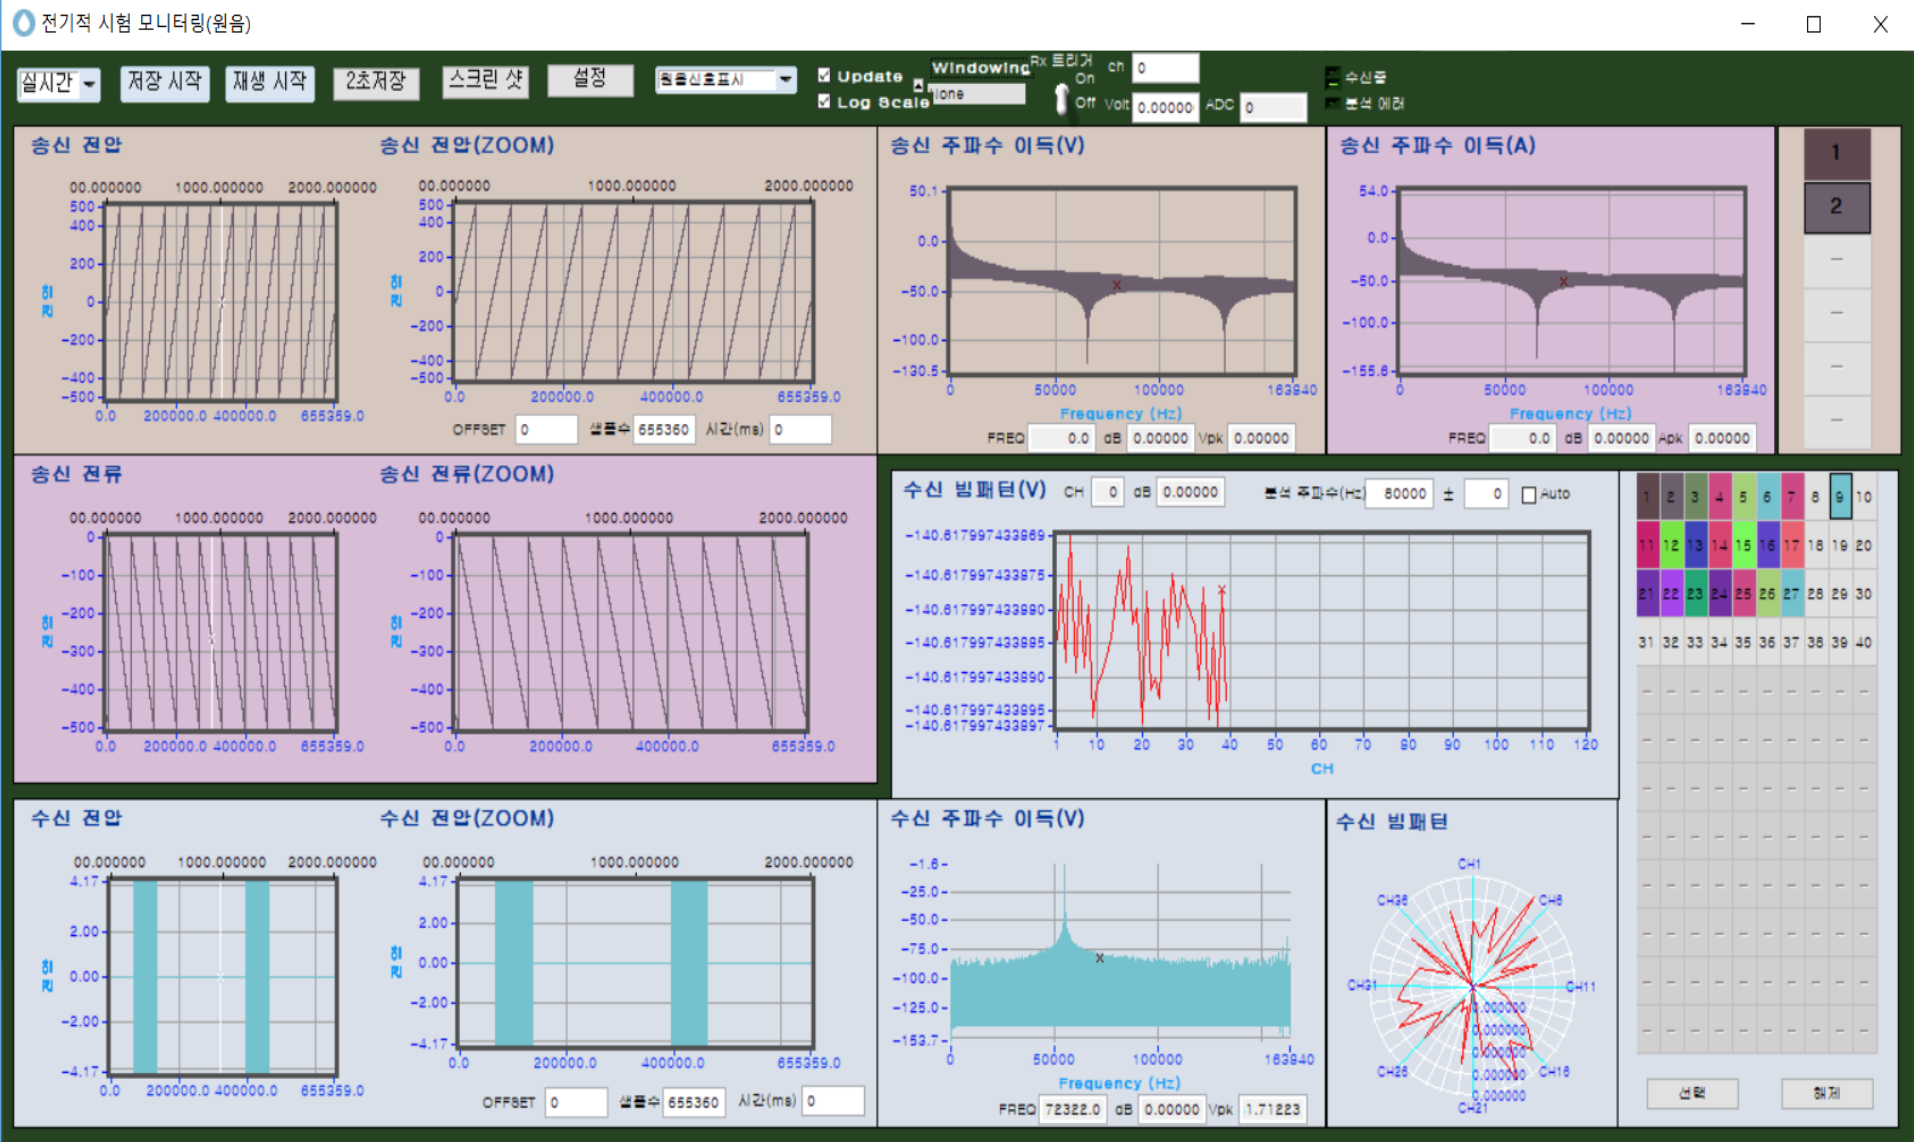Click the Rx trigger Volt field
The image size is (1914, 1142).
pyautogui.click(x=1165, y=107)
